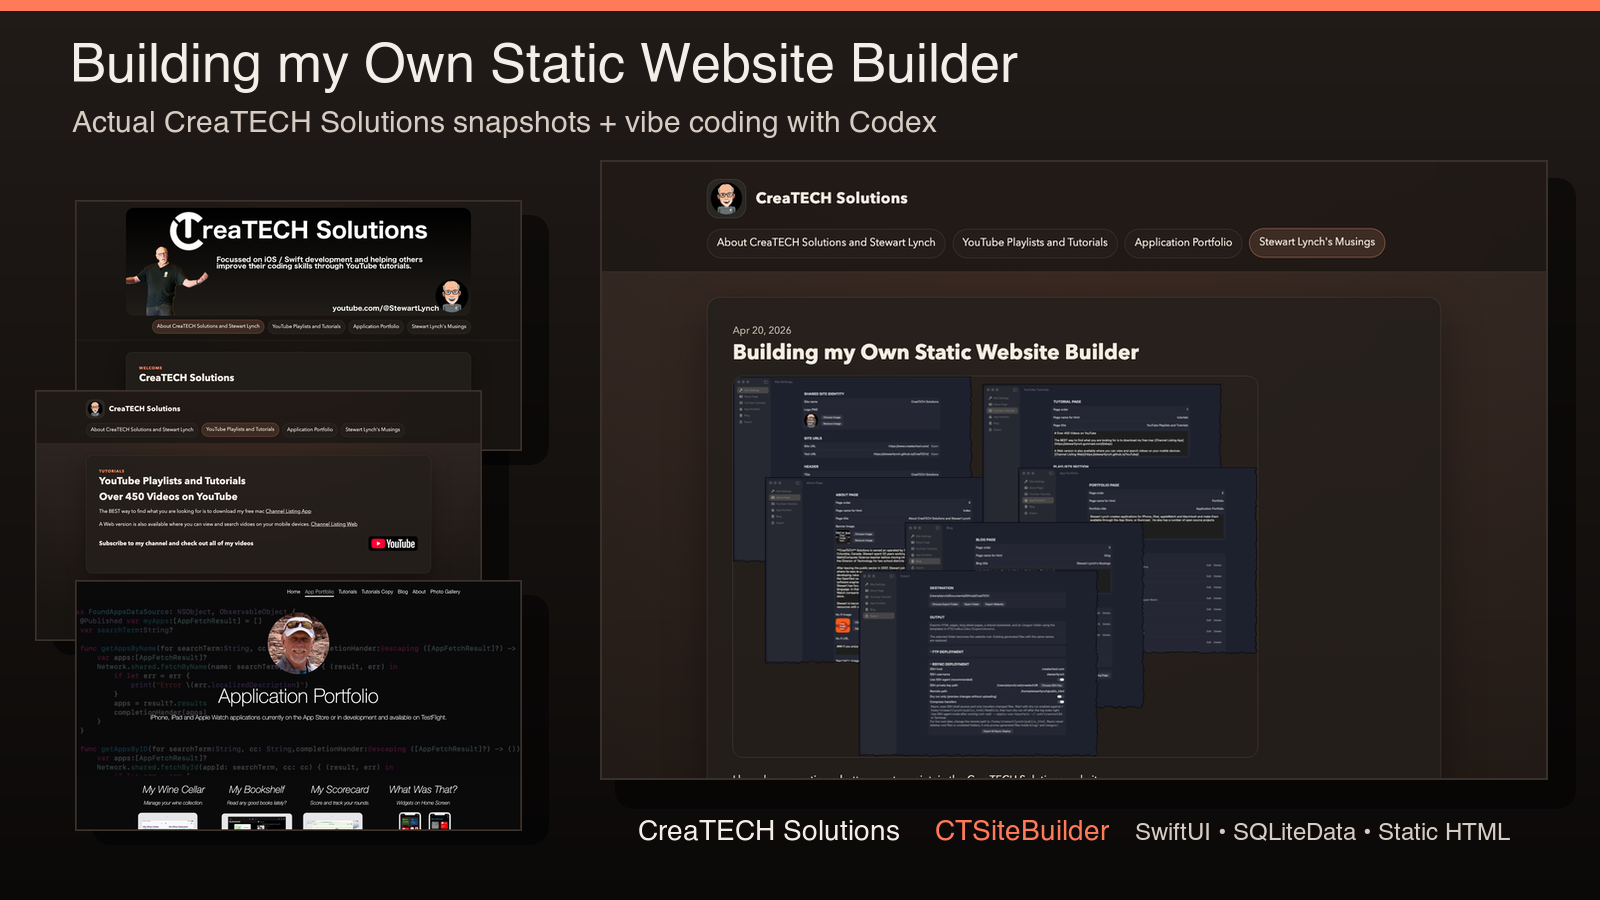Open the Channel Listing App link

click(288, 511)
